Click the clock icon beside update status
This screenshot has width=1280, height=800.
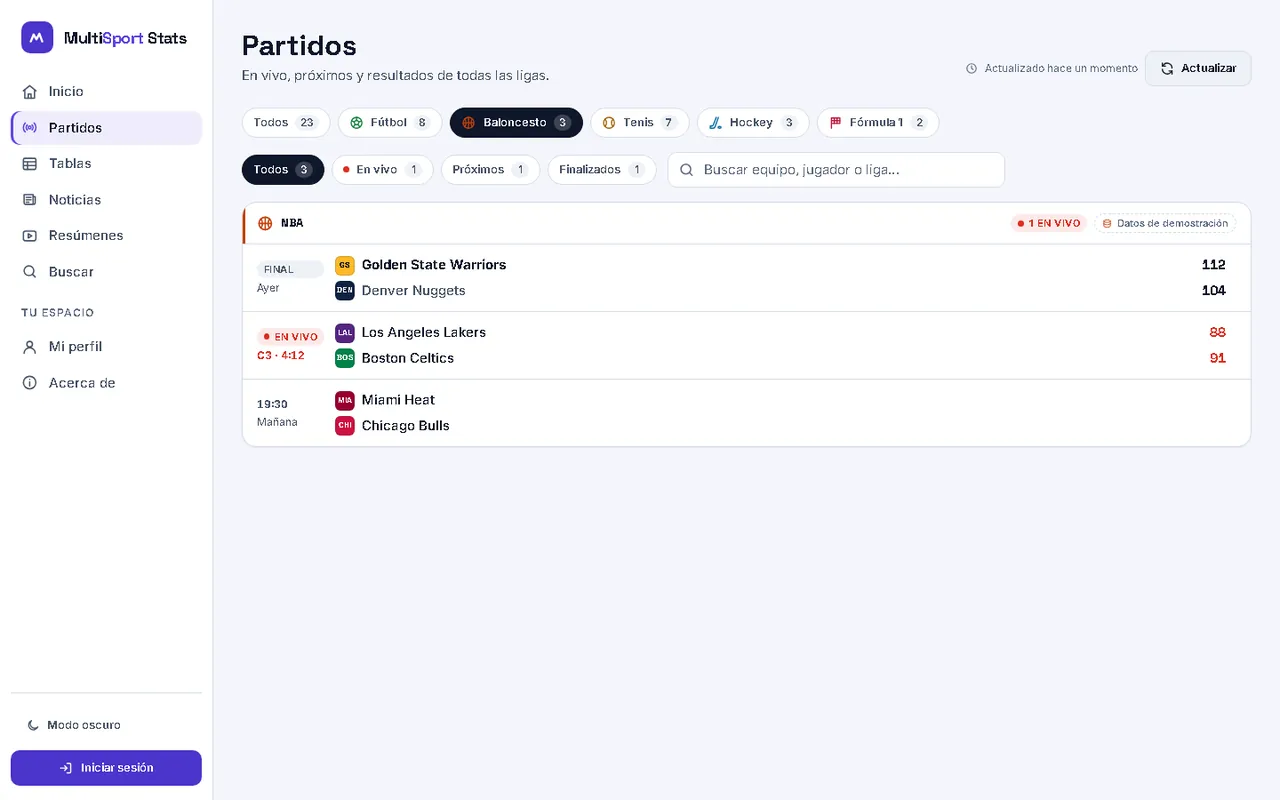point(971,68)
